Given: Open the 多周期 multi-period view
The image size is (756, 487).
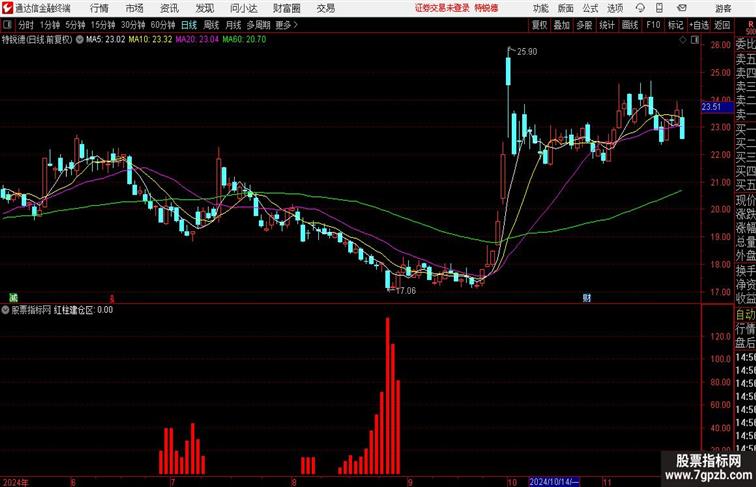Looking at the screenshot, I should (258, 25).
